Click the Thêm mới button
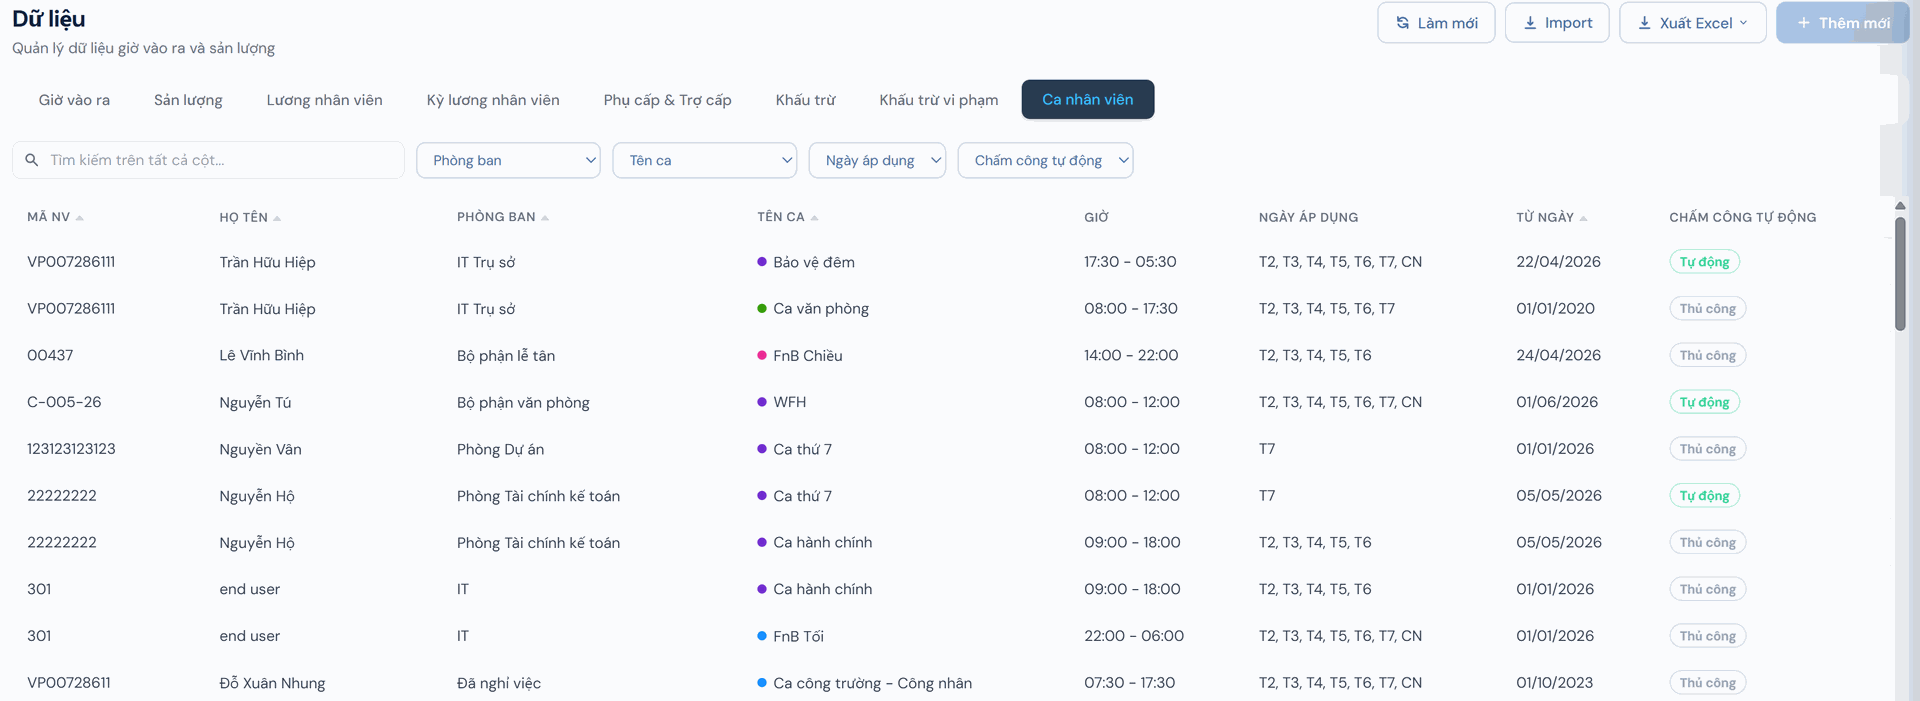 point(1842,23)
